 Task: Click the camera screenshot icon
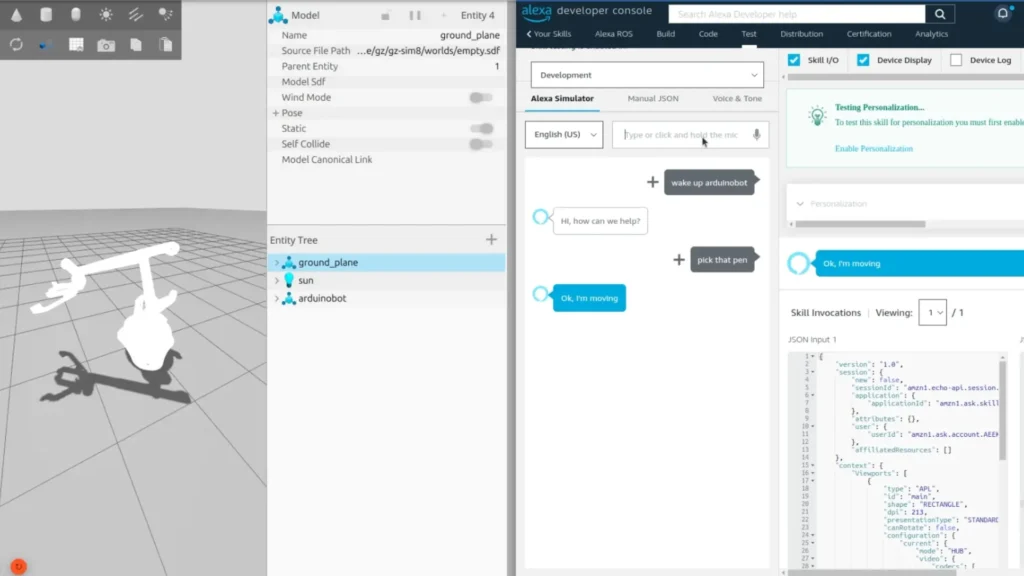pyautogui.click(x=105, y=45)
